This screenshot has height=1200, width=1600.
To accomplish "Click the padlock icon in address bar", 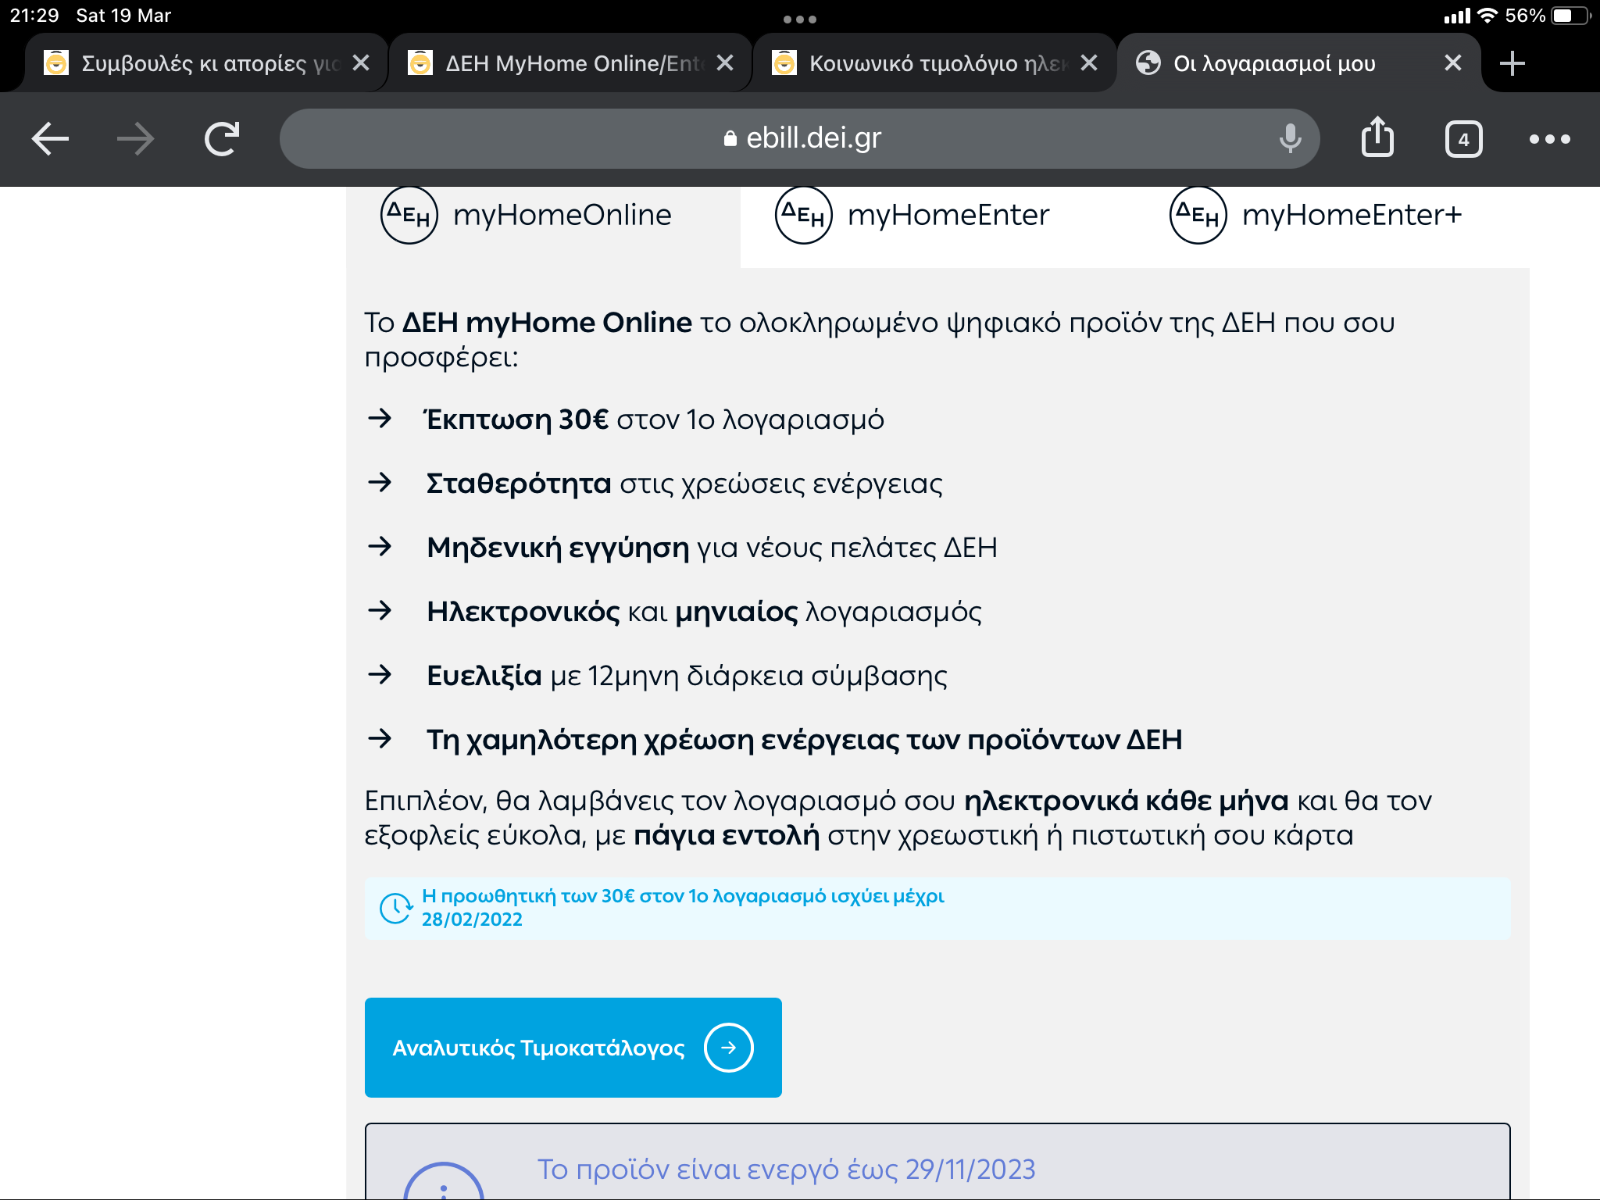I will 730,139.
